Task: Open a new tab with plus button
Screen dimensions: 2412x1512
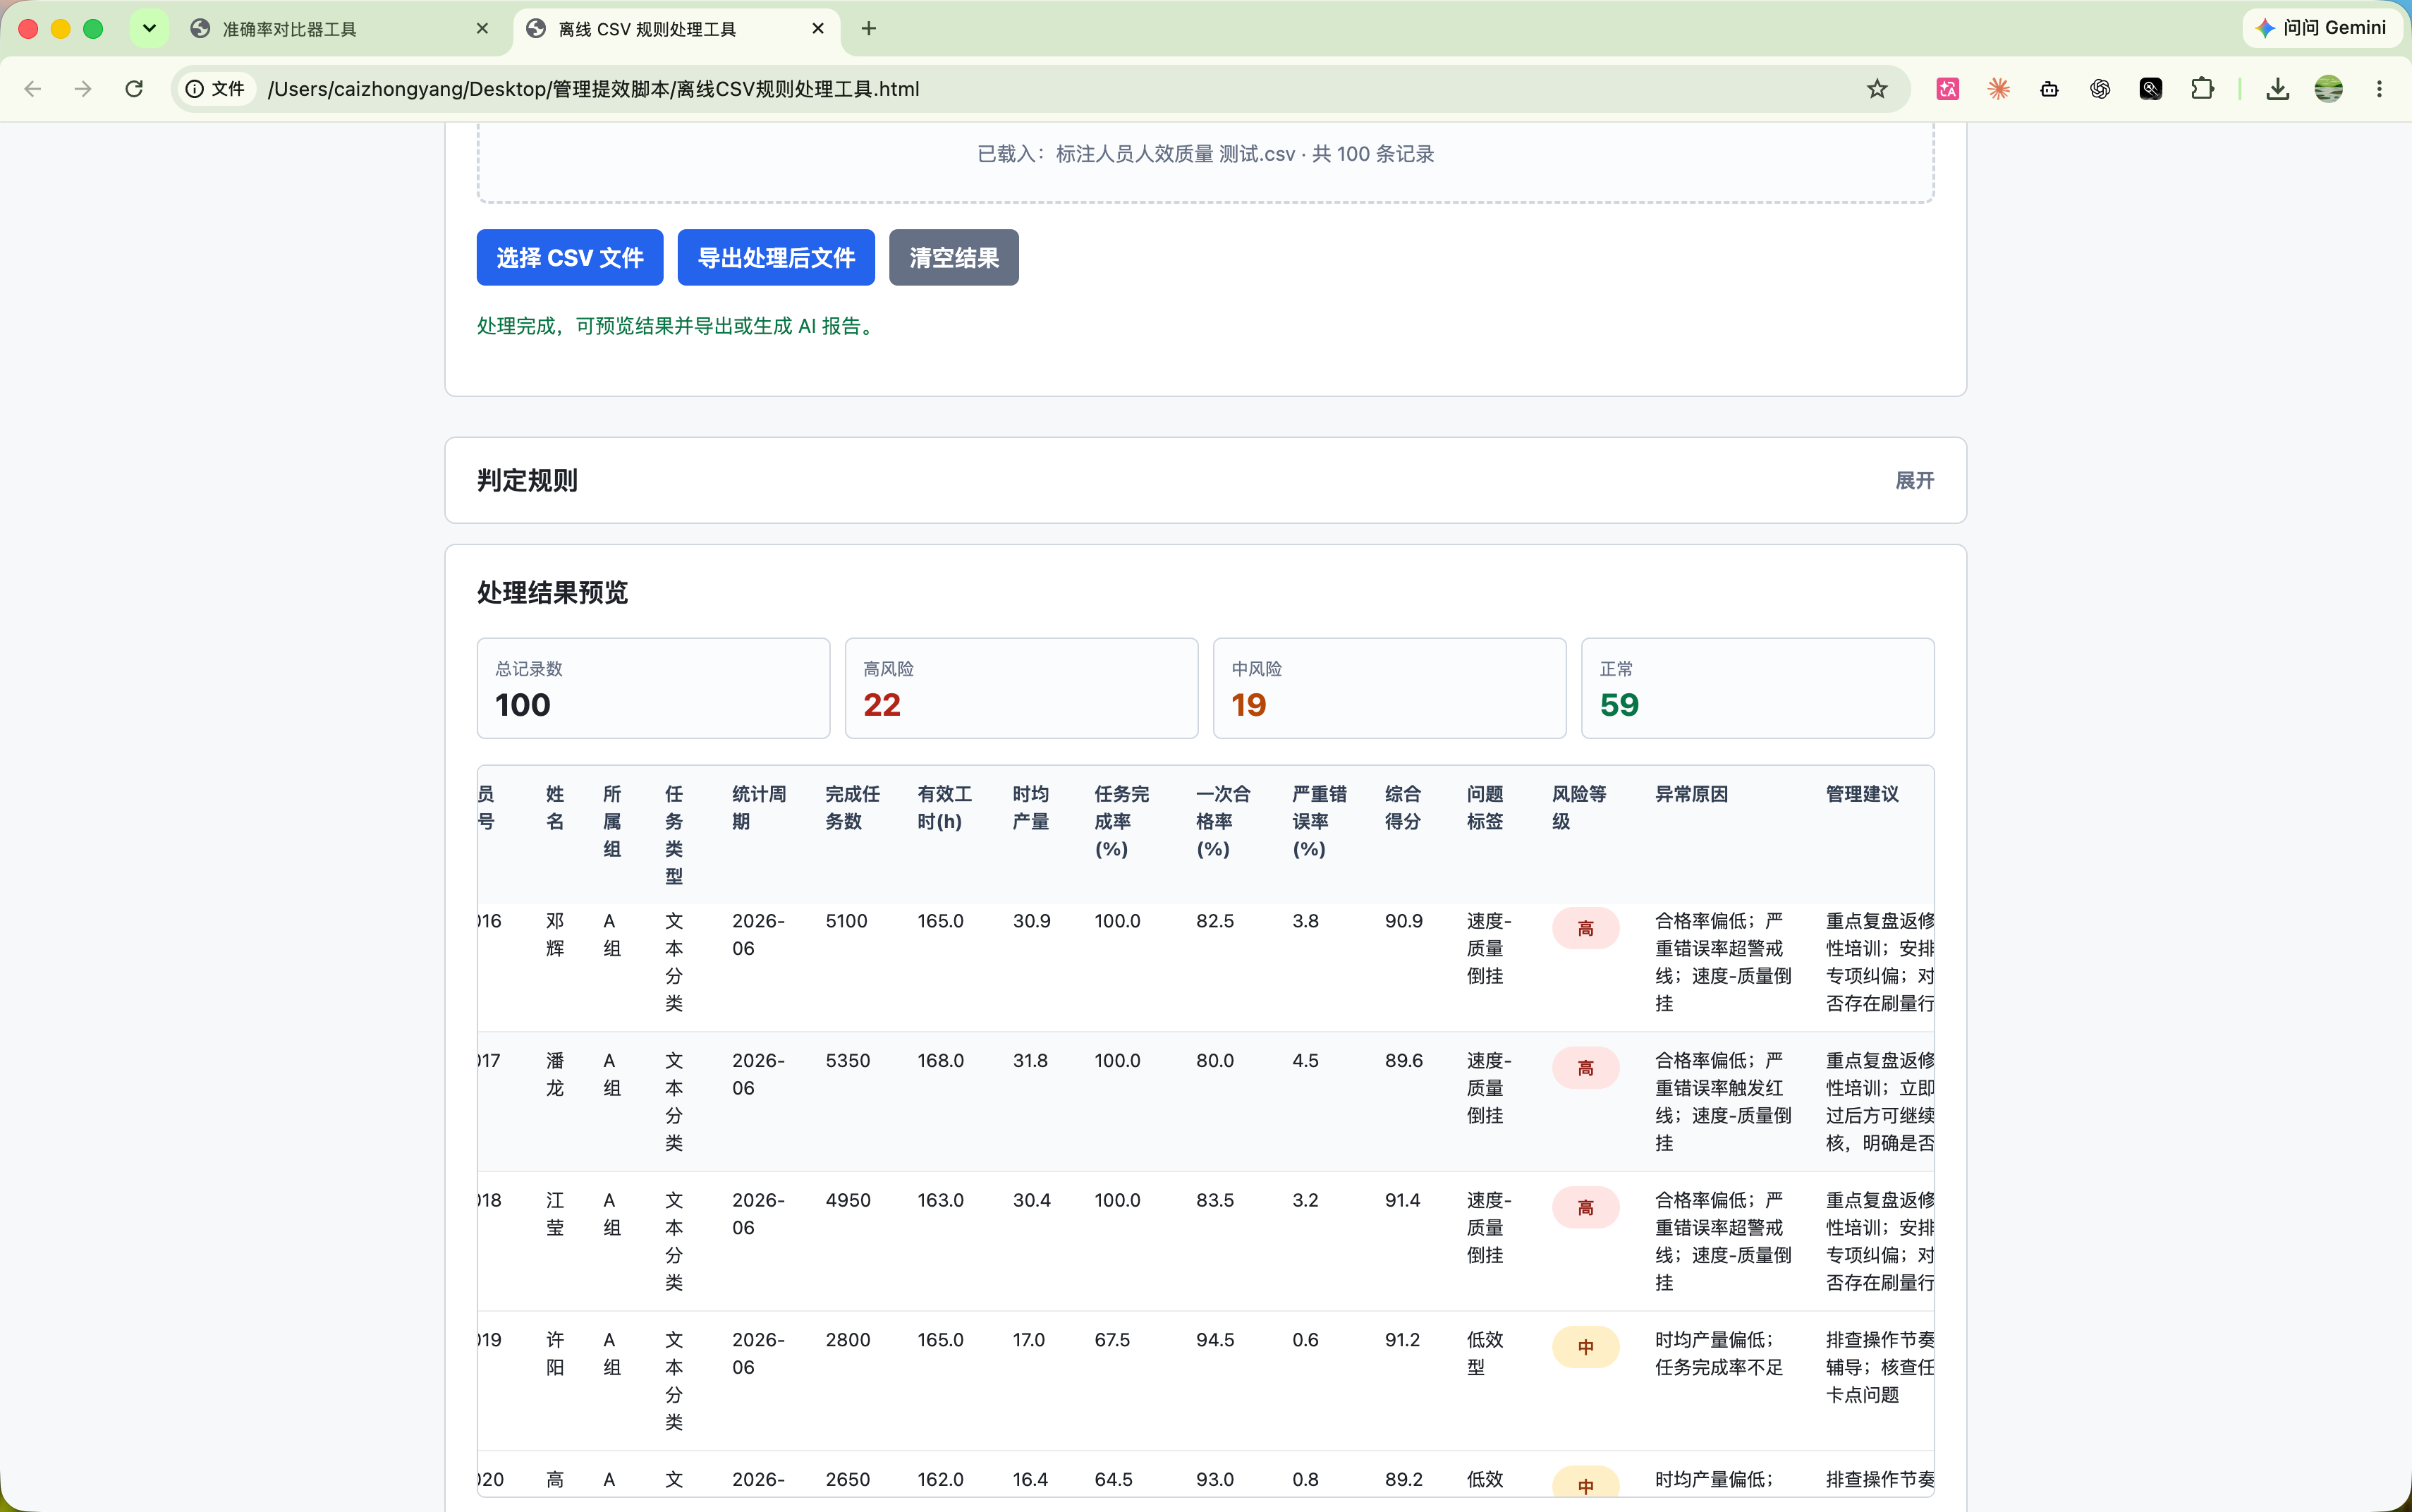Action: click(x=869, y=29)
